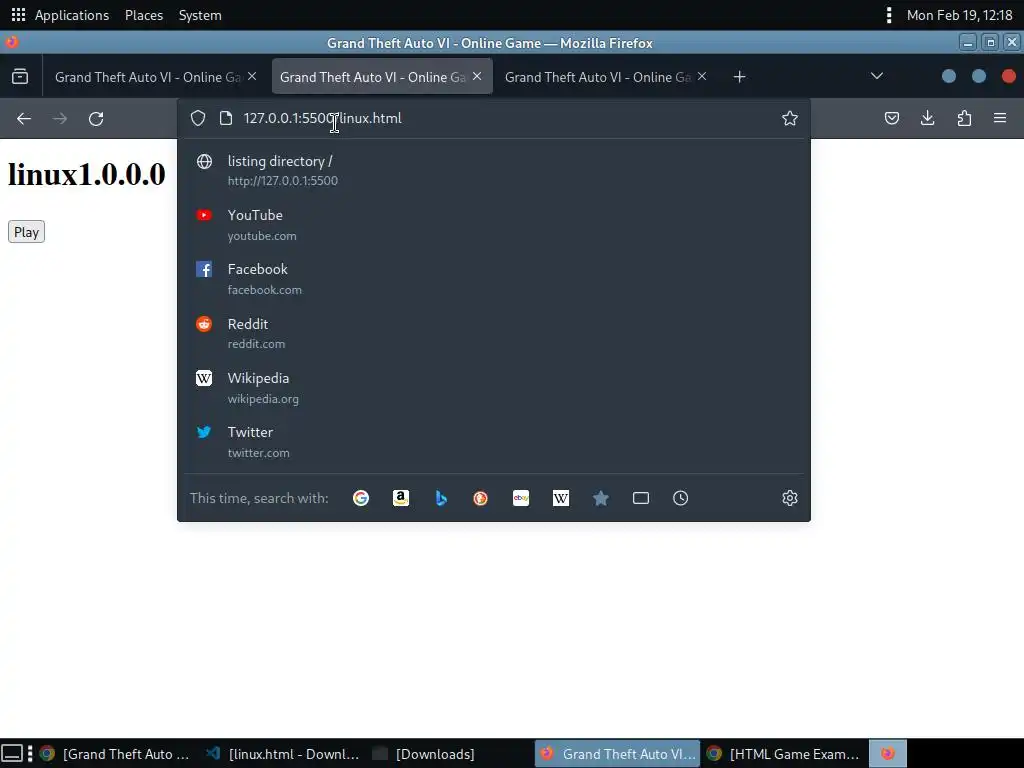1024x768 pixels.
Task: Close the third Grand Theft Auto tab
Action: click(702, 76)
